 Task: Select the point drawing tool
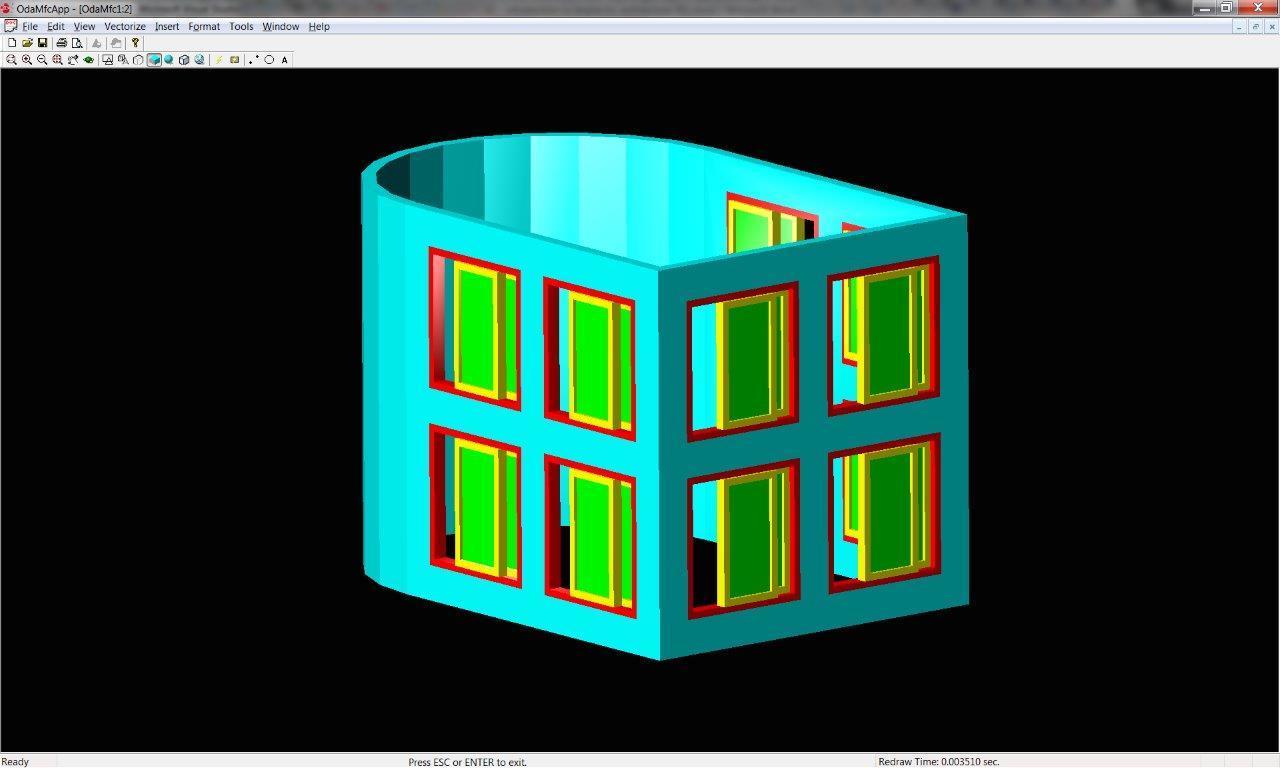pos(250,59)
